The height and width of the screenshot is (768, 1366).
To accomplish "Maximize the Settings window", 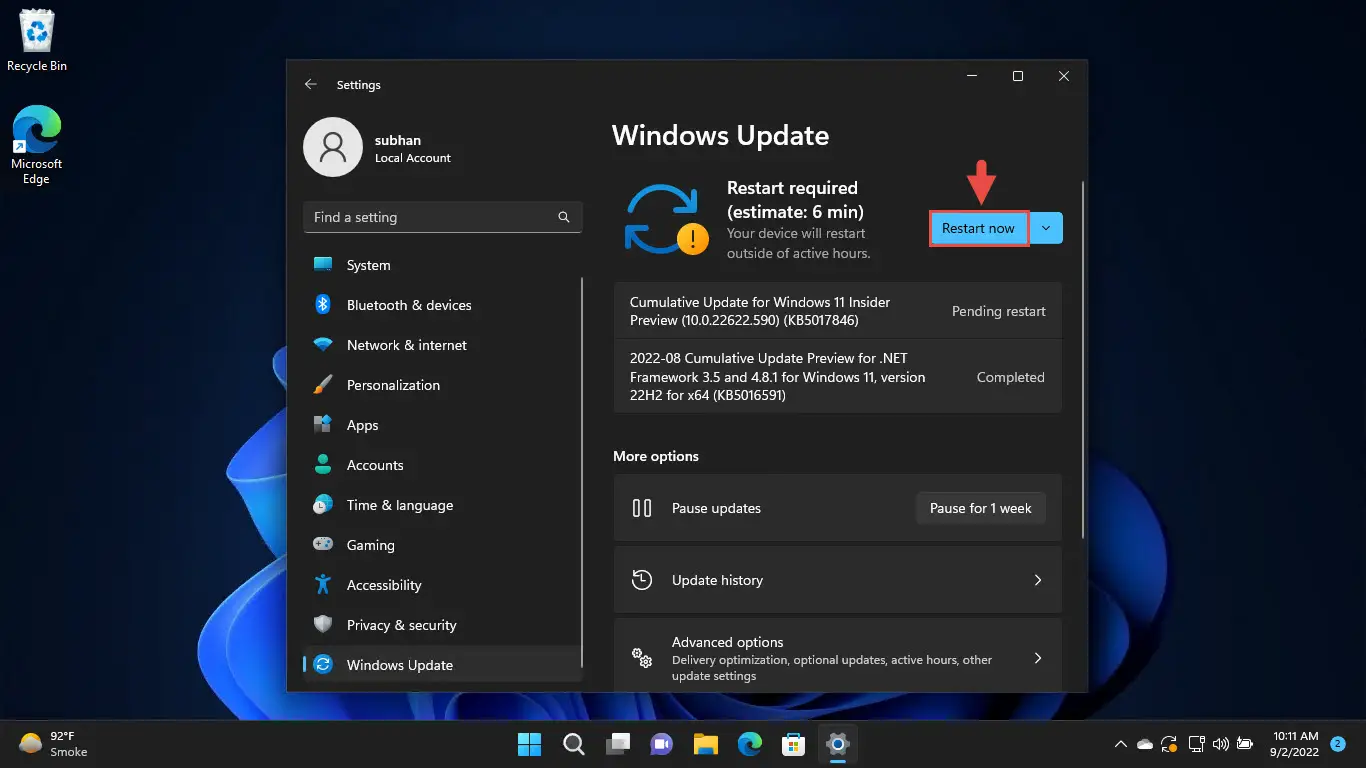I will click(x=1018, y=76).
